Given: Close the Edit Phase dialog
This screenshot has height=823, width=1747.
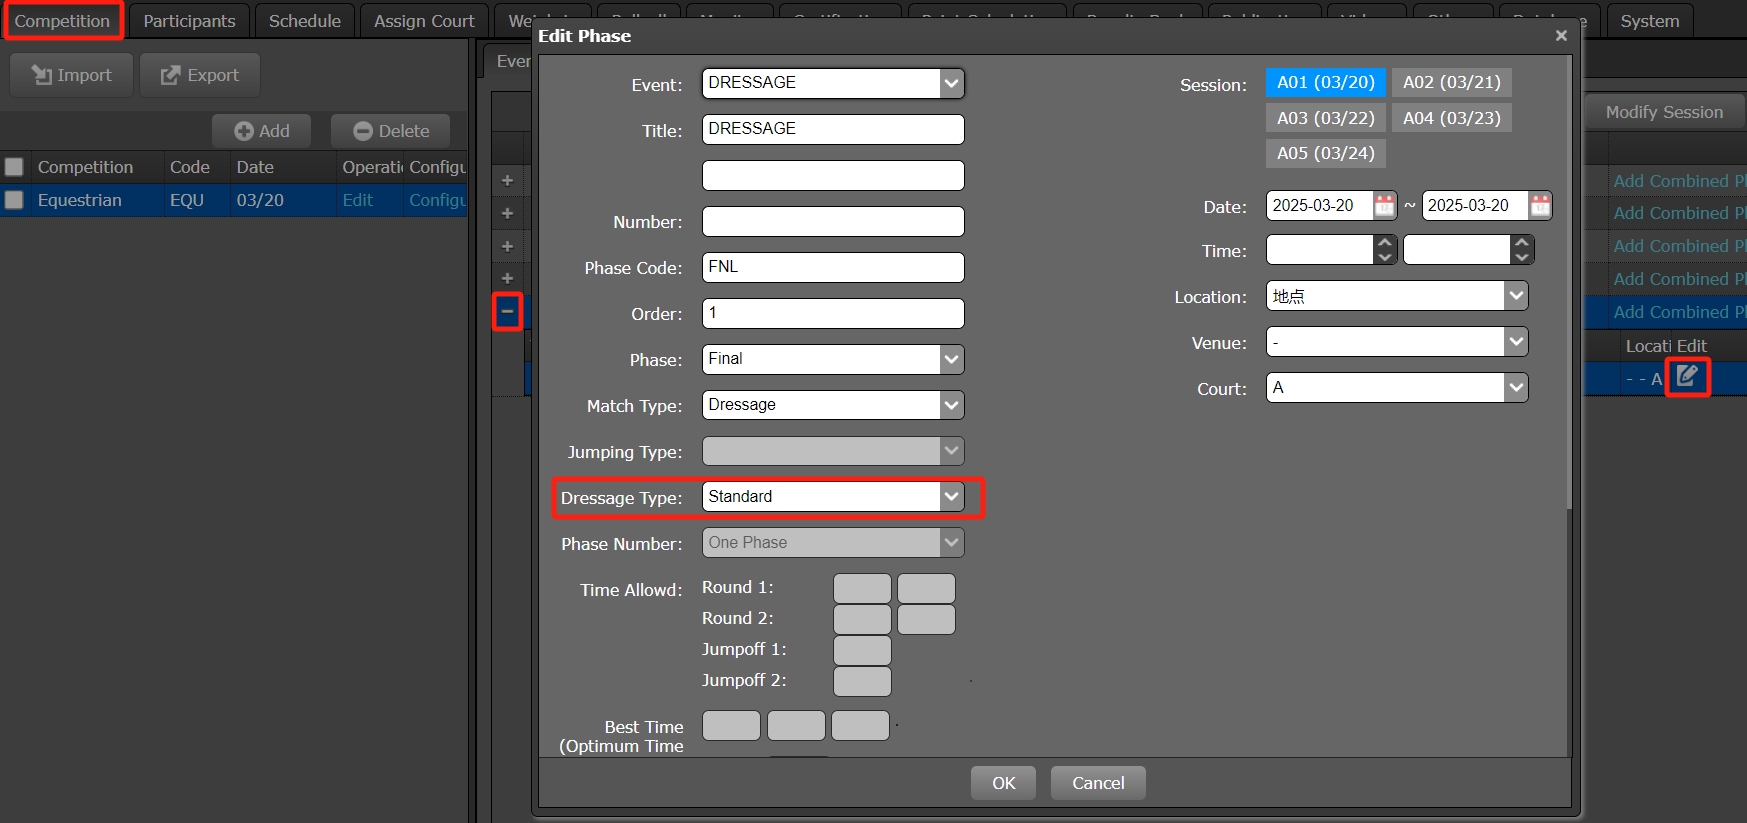Looking at the screenshot, I should [x=1561, y=36].
